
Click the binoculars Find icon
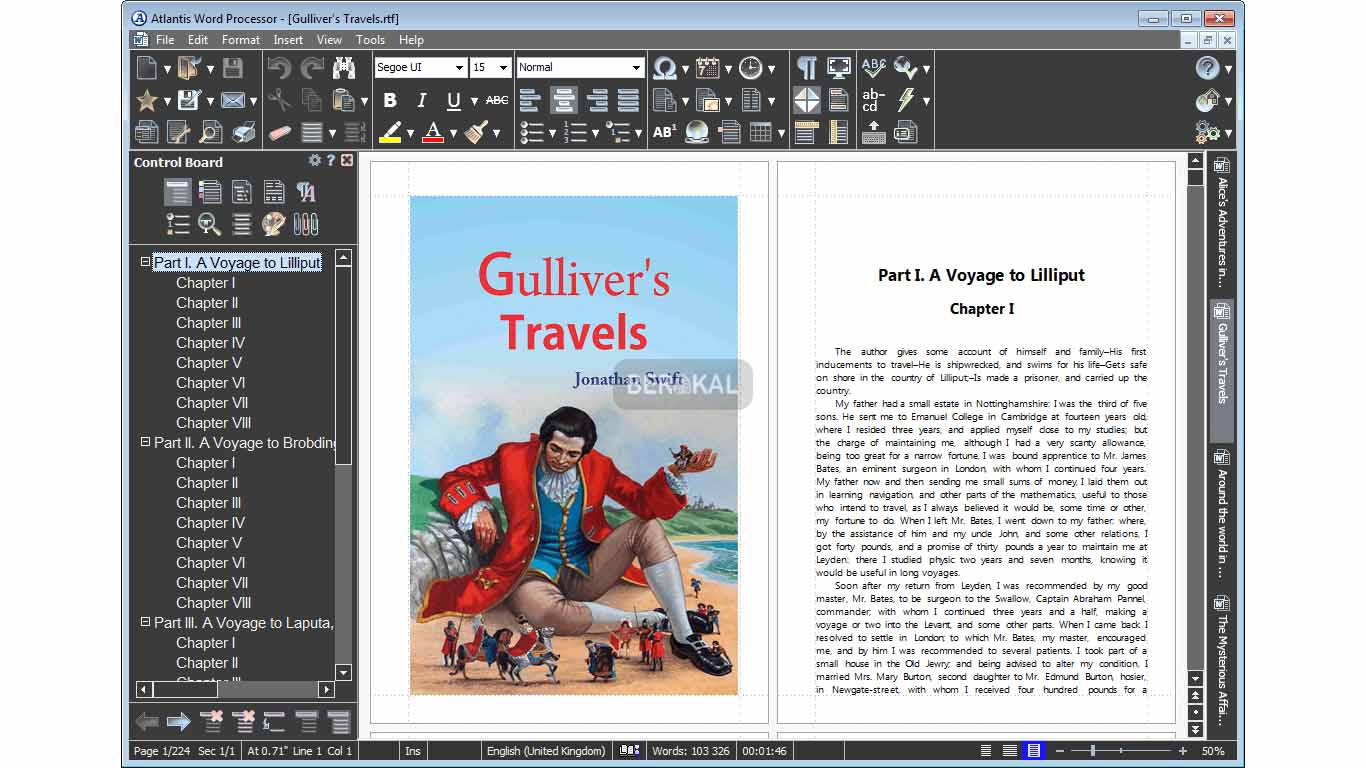[x=343, y=68]
